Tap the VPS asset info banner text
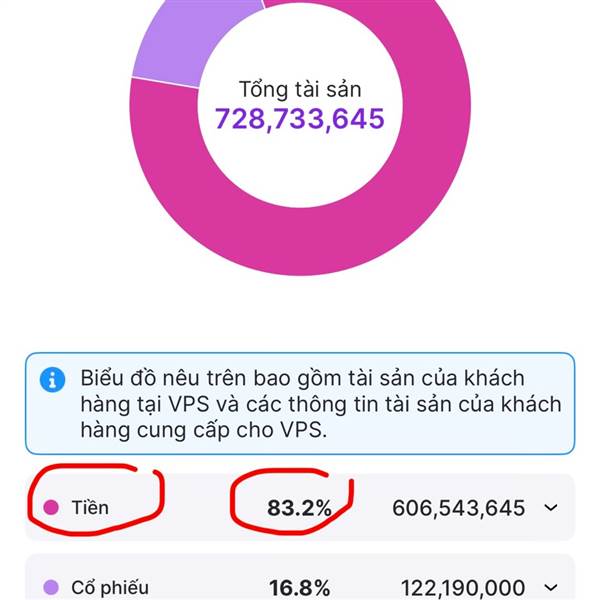The width and height of the screenshot is (600, 600). pos(320,405)
